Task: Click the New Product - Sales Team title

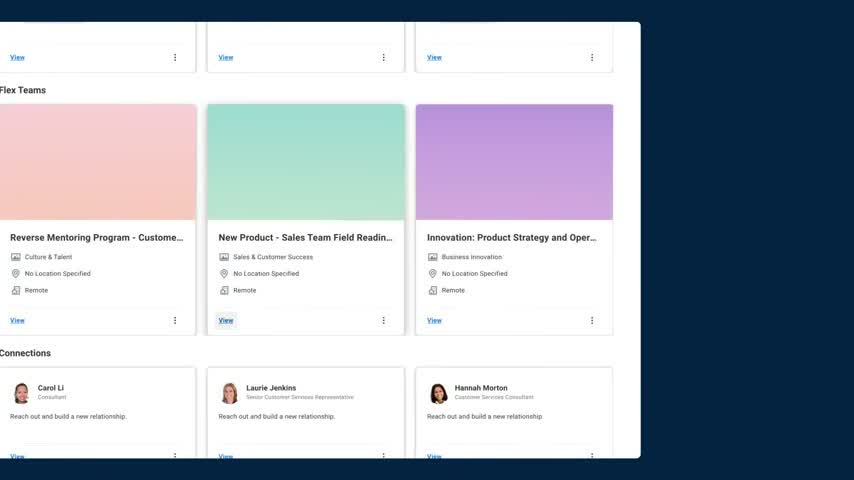Action: [x=306, y=238]
